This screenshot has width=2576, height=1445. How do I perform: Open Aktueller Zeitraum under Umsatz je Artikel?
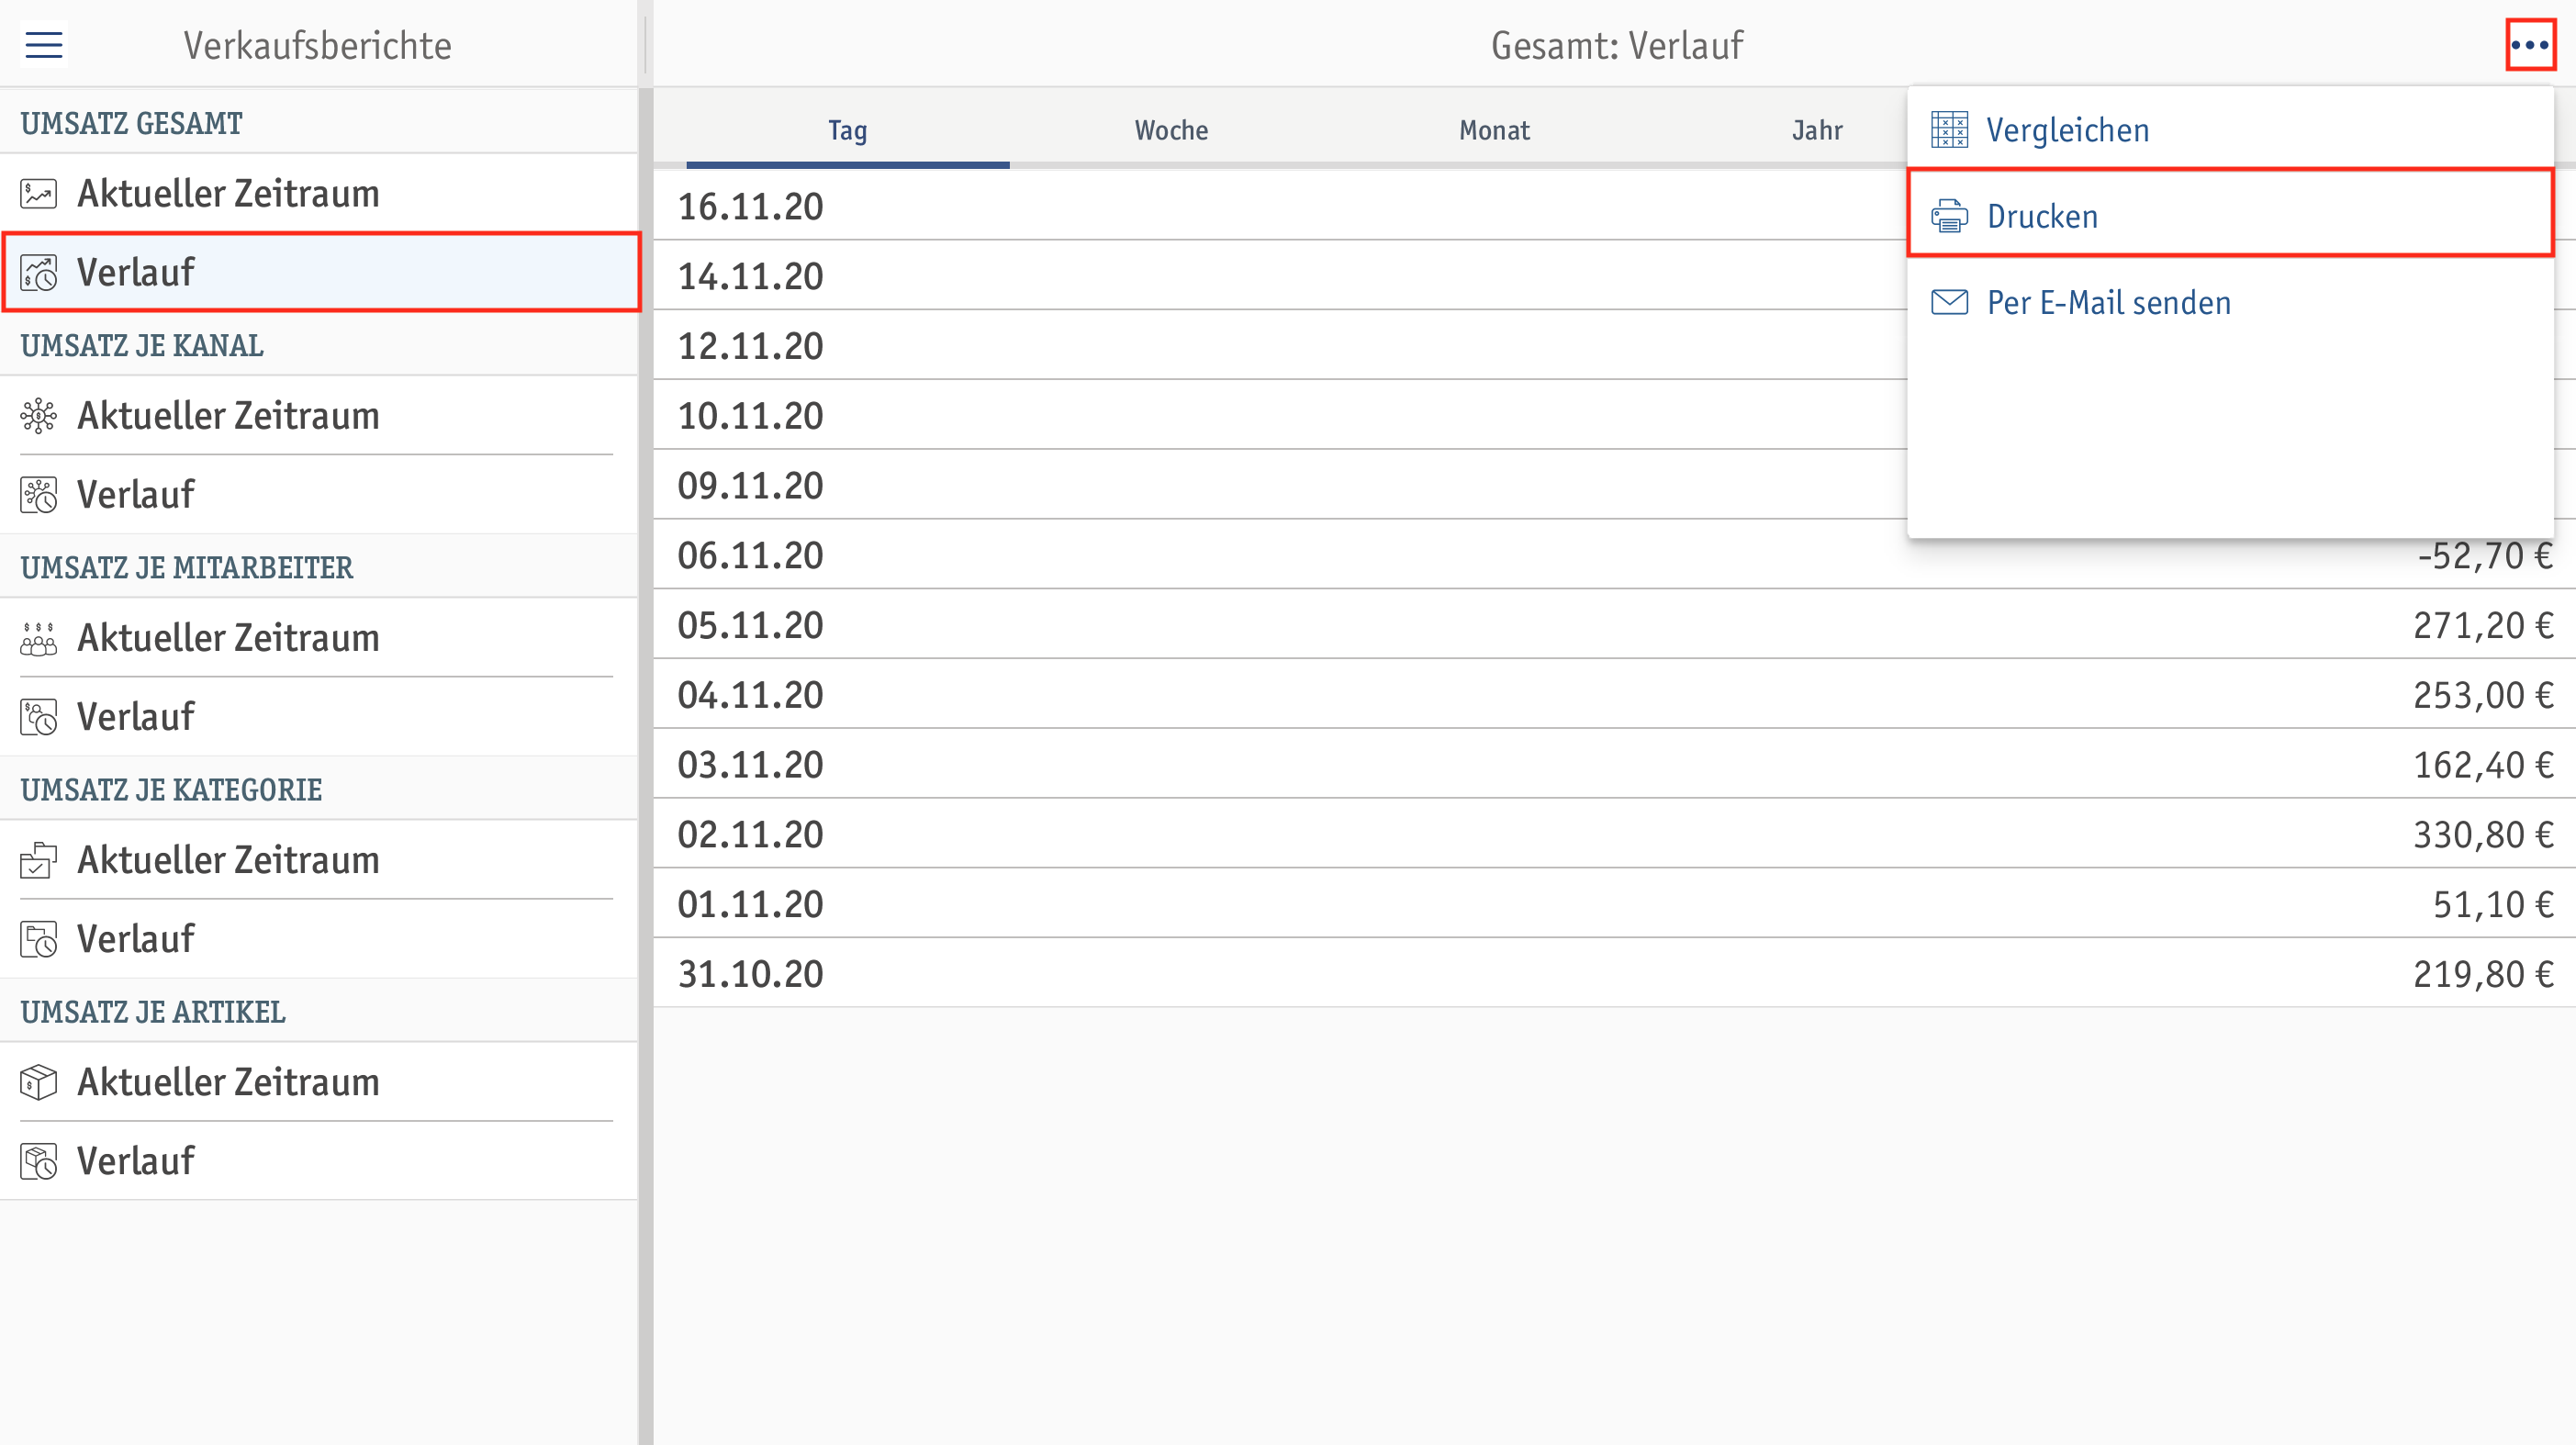click(318, 1082)
